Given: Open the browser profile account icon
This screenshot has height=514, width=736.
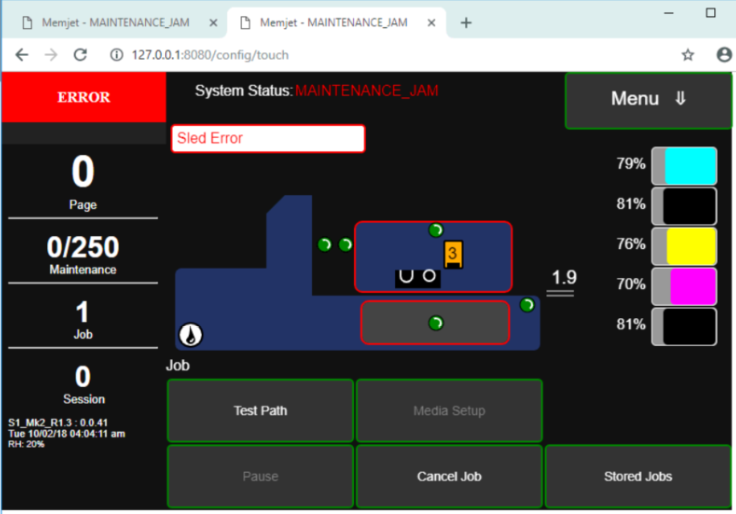Looking at the screenshot, I should [x=724, y=55].
